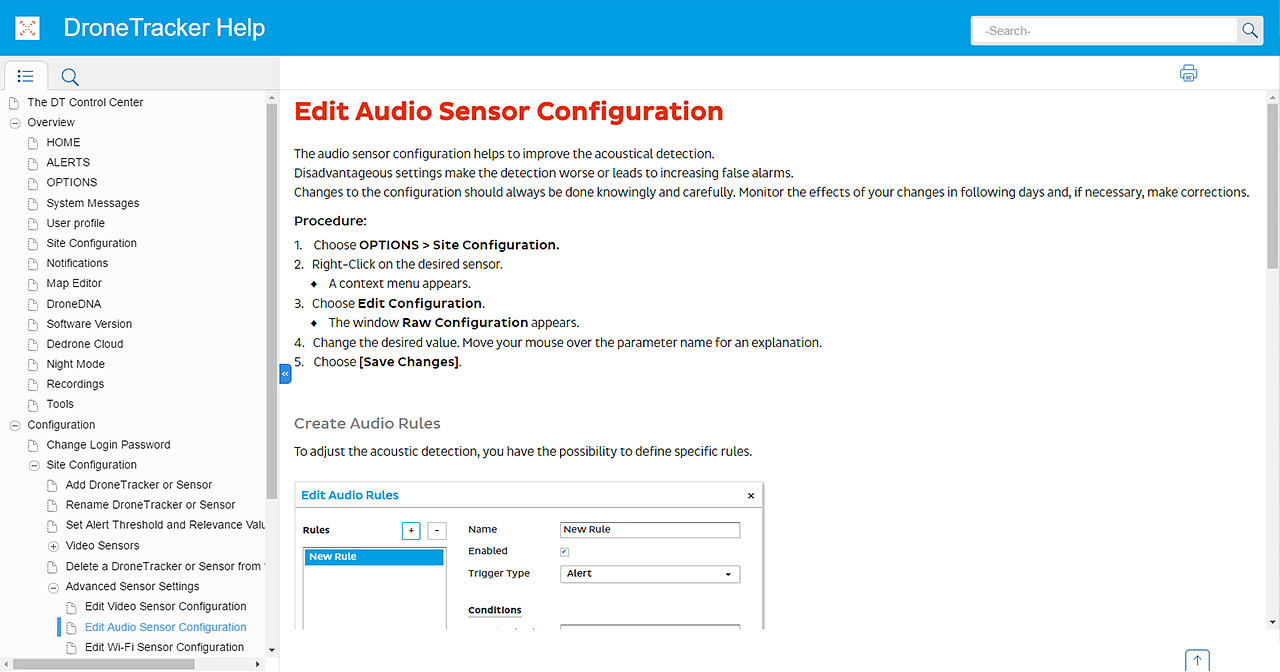Screen dimensions: 1280x672
Task: Collapse the sidebar with the blue handle
Action: pyautogui.click(x=285, y=373)
